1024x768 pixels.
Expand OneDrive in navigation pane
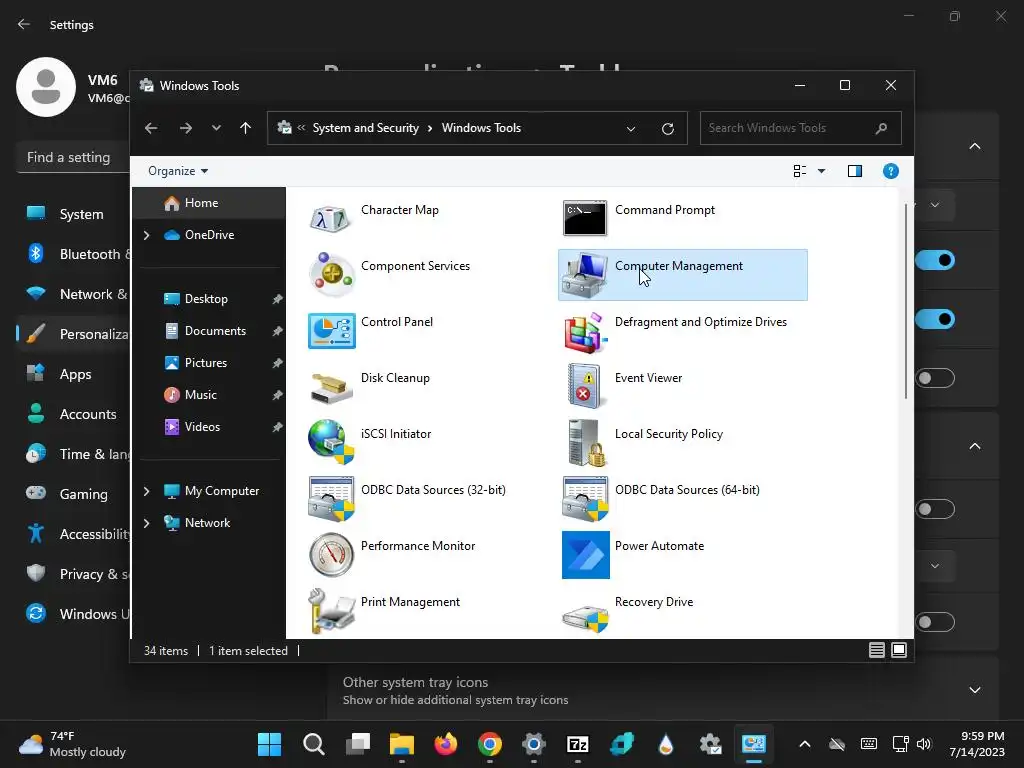(x=146, y=235)
